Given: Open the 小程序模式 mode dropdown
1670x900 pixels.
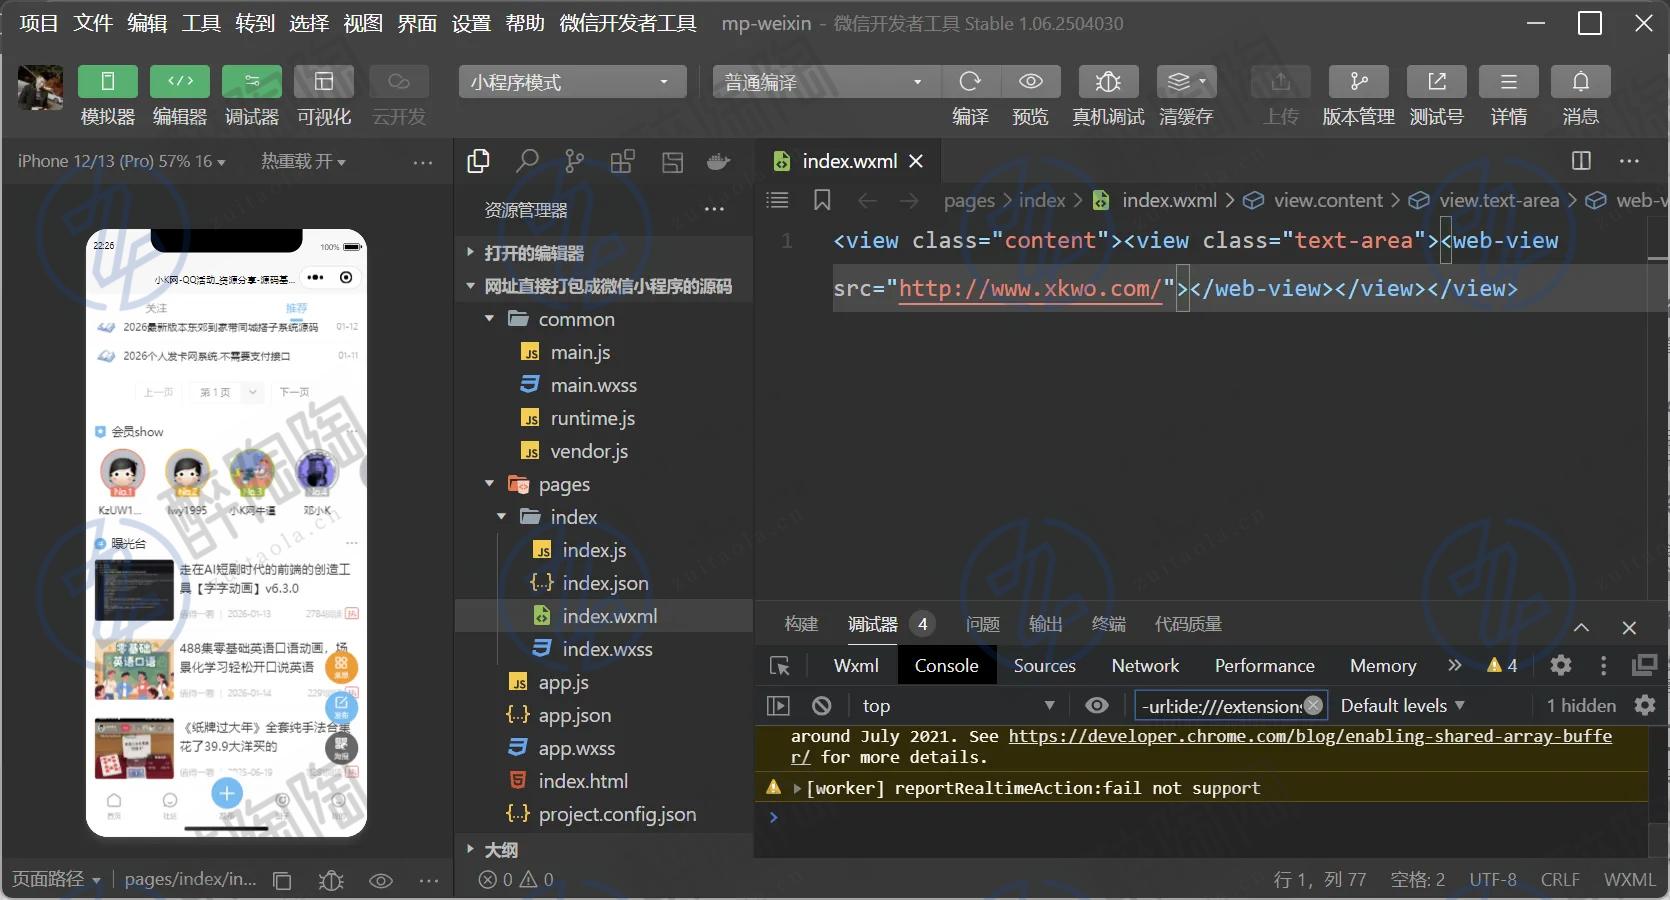Looking at the screenshot, I should tap(572, 82).
